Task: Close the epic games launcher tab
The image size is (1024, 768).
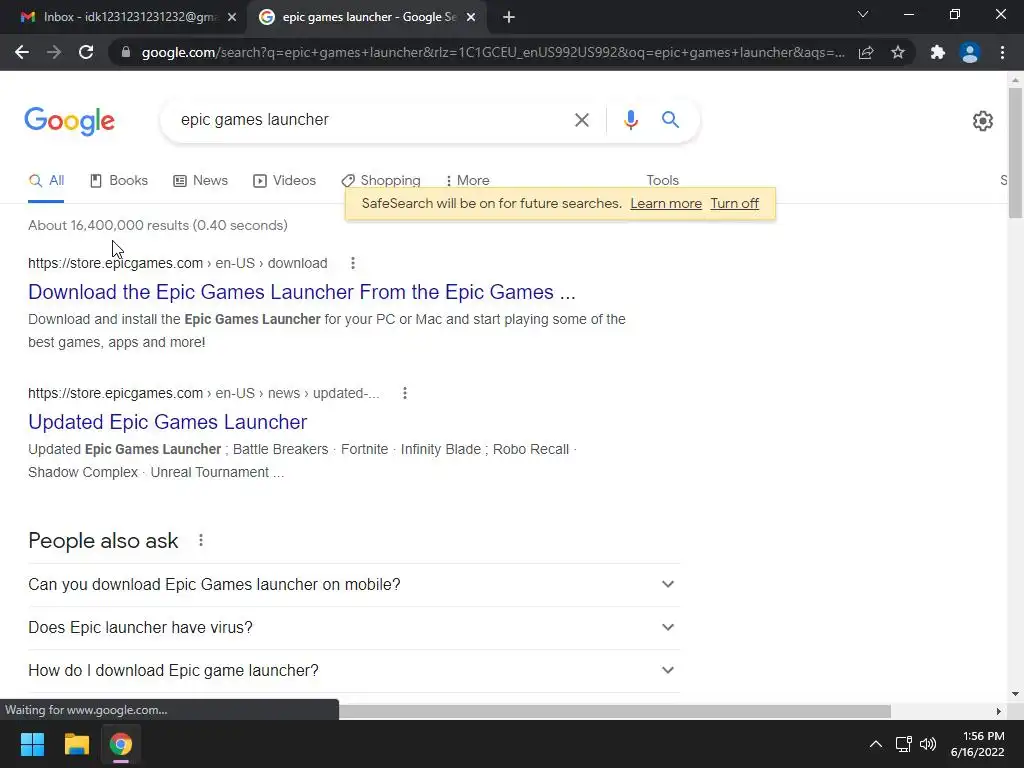Action: coord(471,17)
